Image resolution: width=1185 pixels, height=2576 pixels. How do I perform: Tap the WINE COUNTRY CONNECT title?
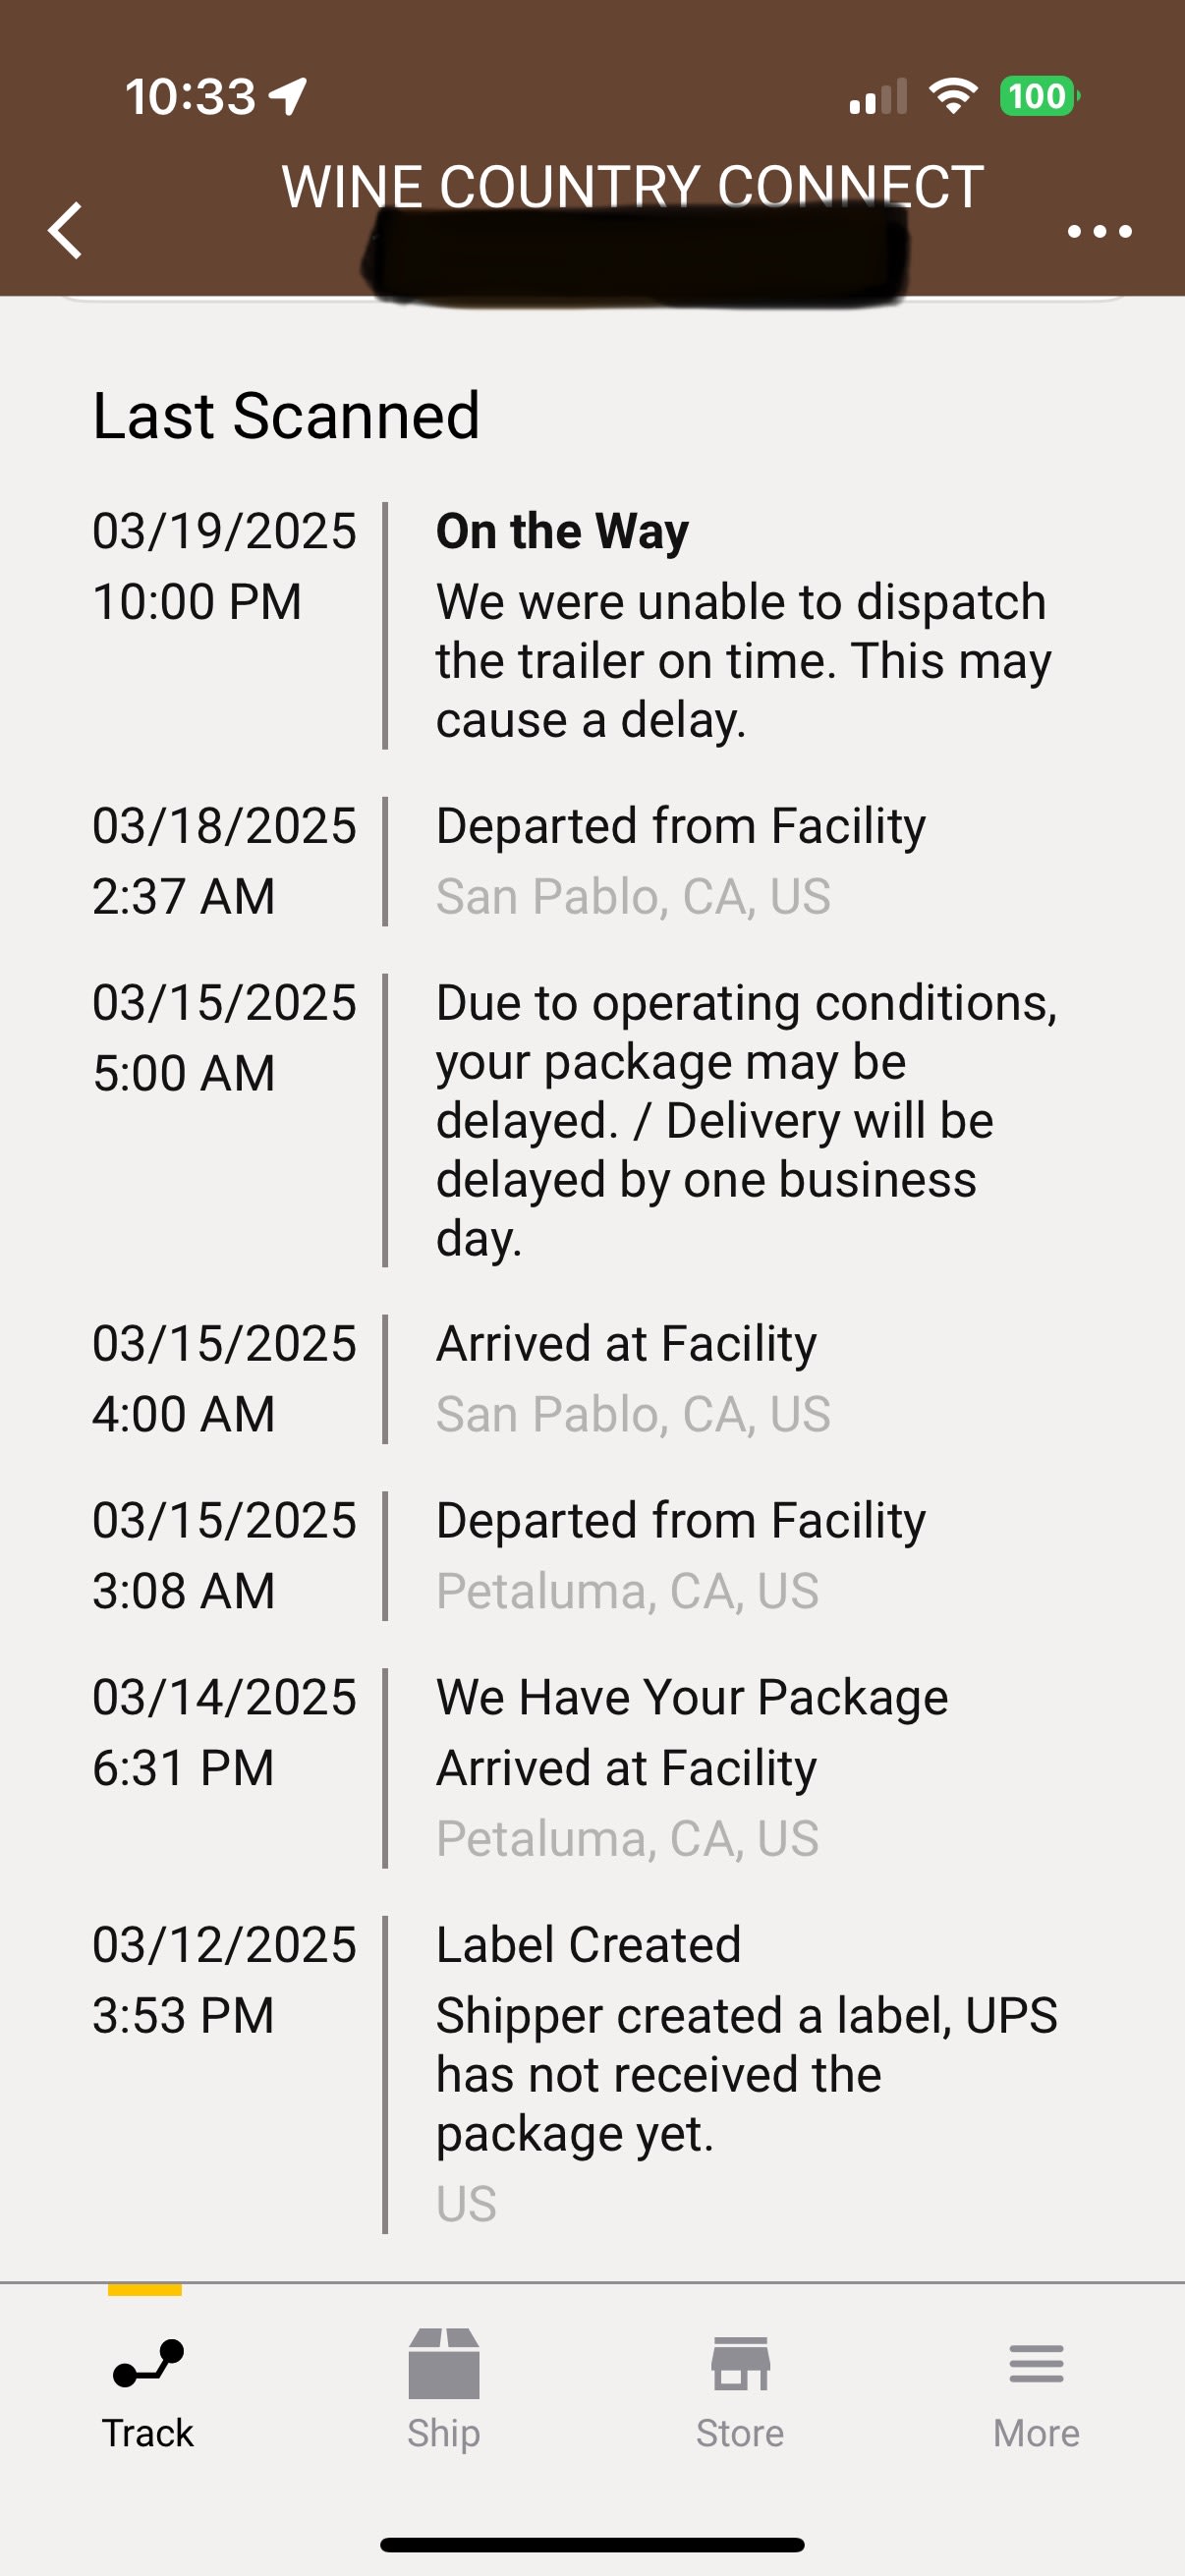(x=632, y=186)
